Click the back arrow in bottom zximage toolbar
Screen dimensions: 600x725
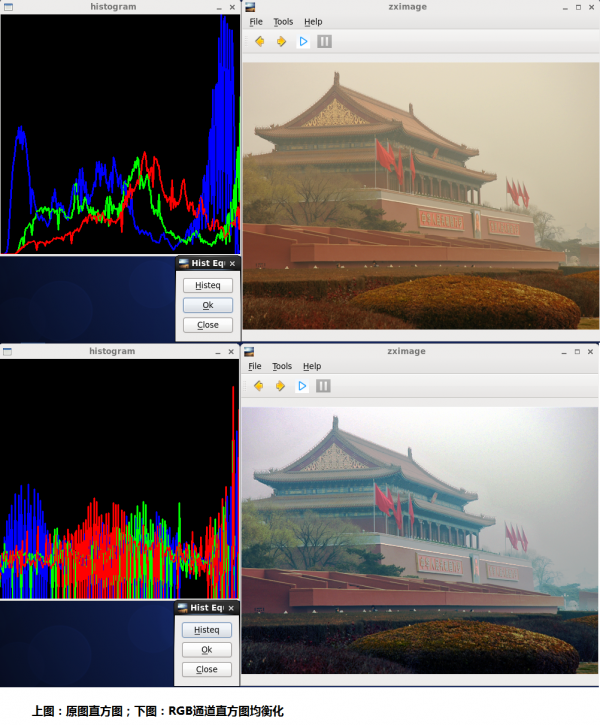click(x=259, y=386)
